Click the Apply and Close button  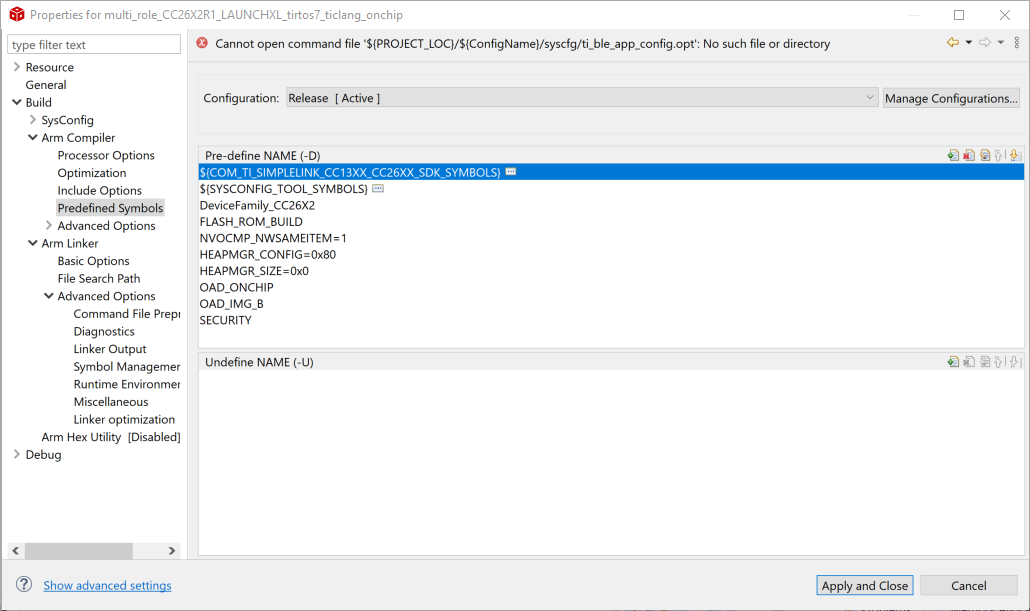[x=864, y=586]
